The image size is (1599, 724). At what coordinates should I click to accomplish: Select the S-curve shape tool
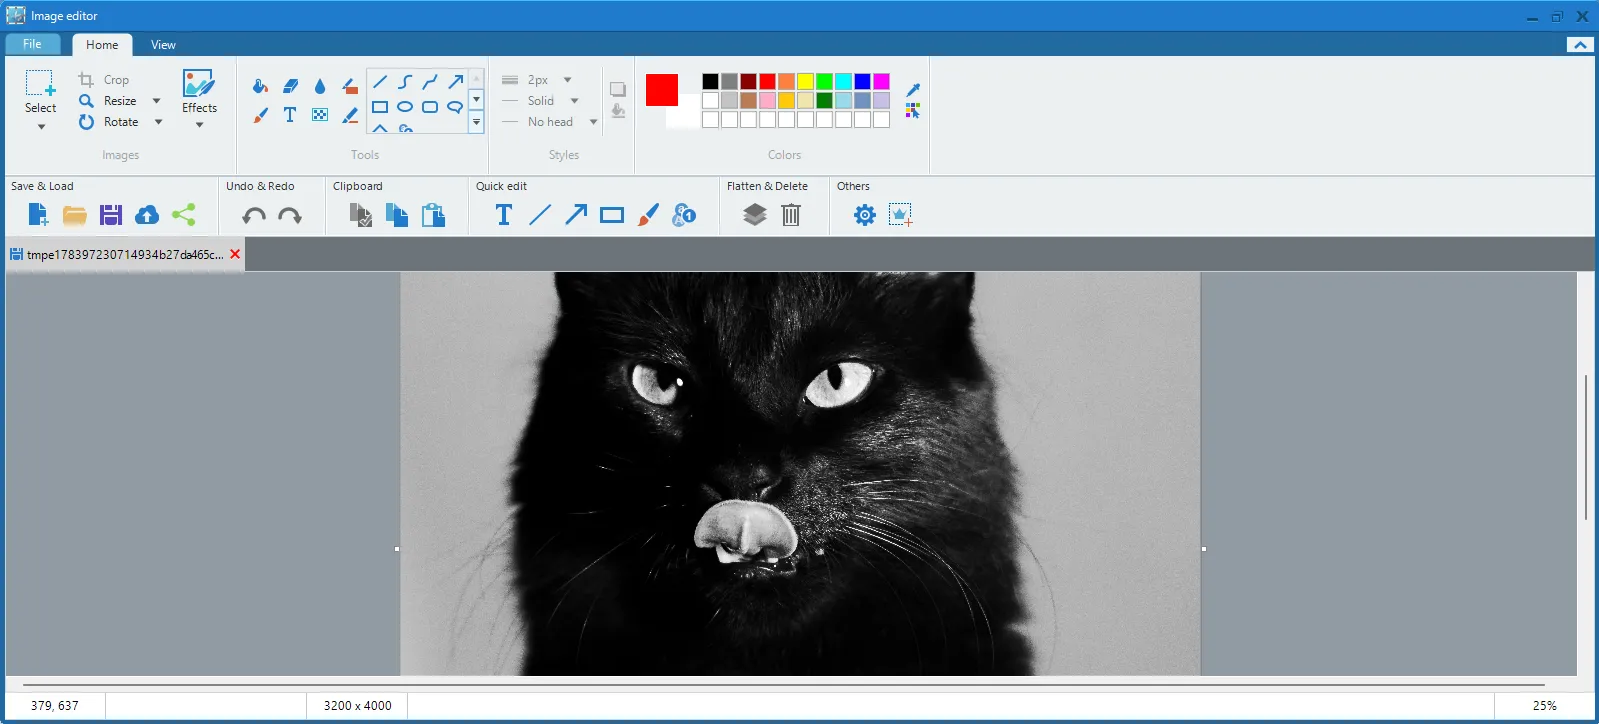point(405,82)
